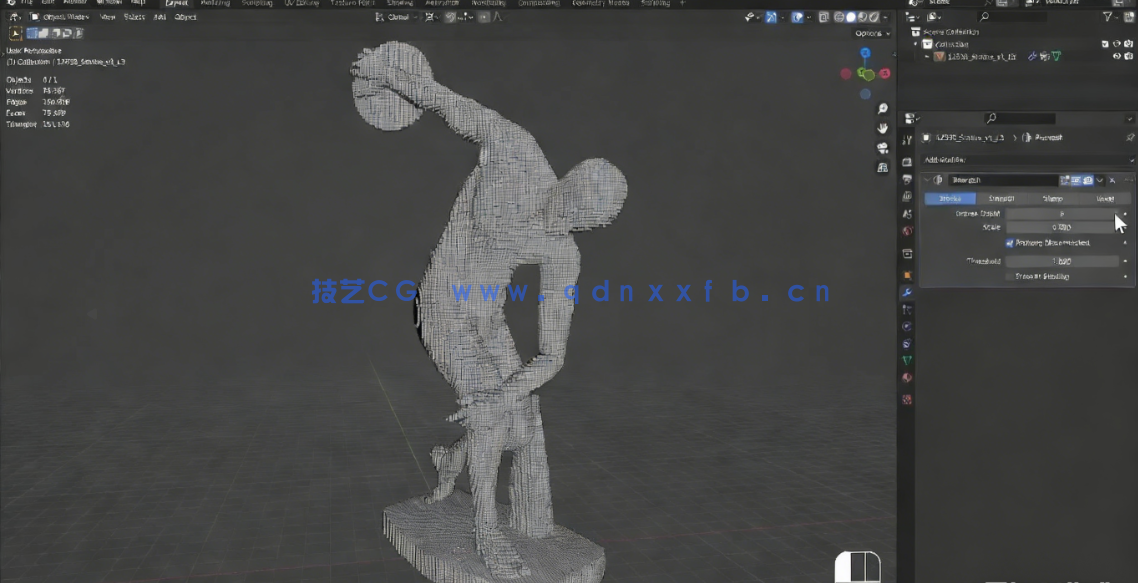The width and height of the screenshot is (1138, 583).
Task: Select the Voxel mode in the Remesh modifier
Action: tap(1105, 198)
